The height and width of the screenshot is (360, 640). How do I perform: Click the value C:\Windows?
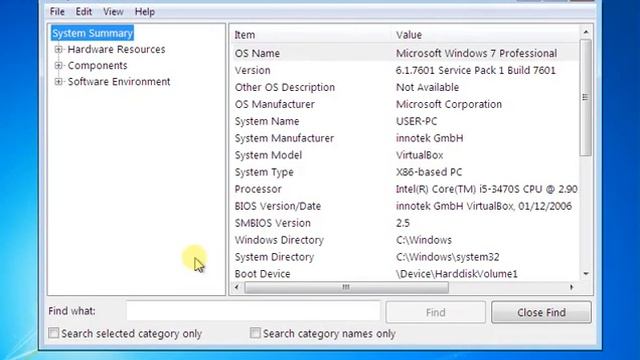[424, 240]
